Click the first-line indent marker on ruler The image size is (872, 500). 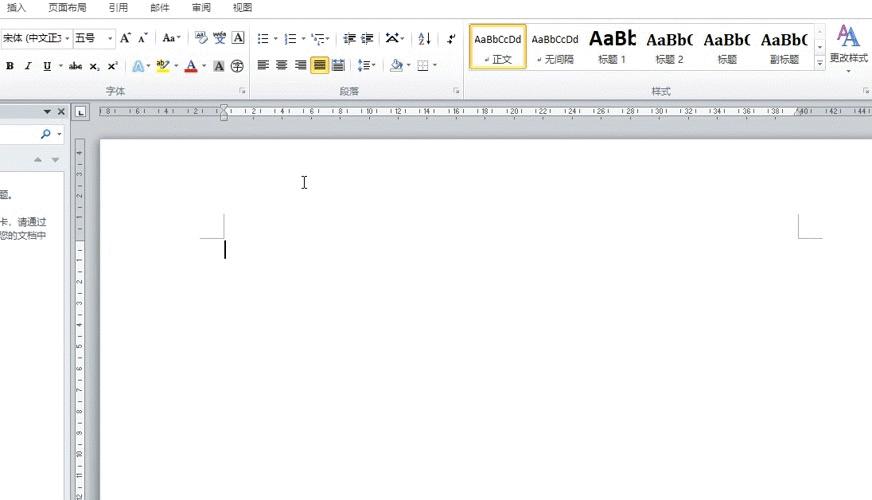point(224,107)
